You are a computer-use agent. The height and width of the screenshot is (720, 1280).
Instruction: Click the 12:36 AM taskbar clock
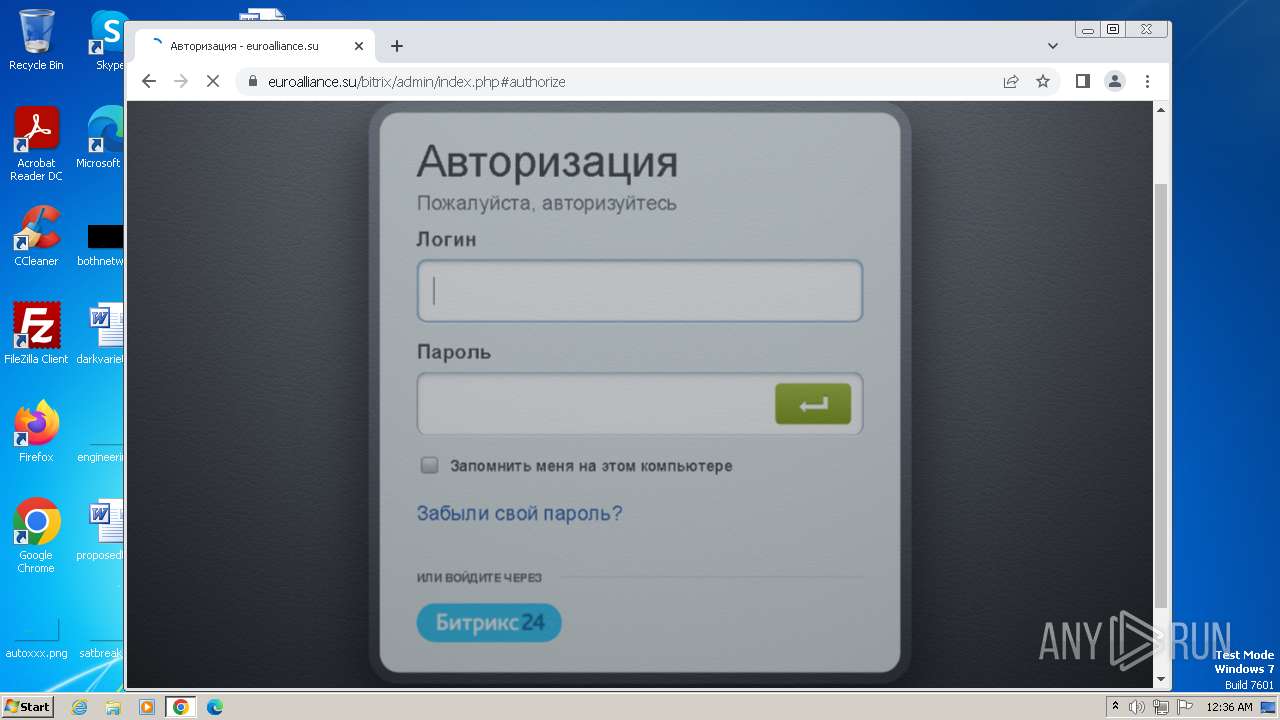(1229, 707)
